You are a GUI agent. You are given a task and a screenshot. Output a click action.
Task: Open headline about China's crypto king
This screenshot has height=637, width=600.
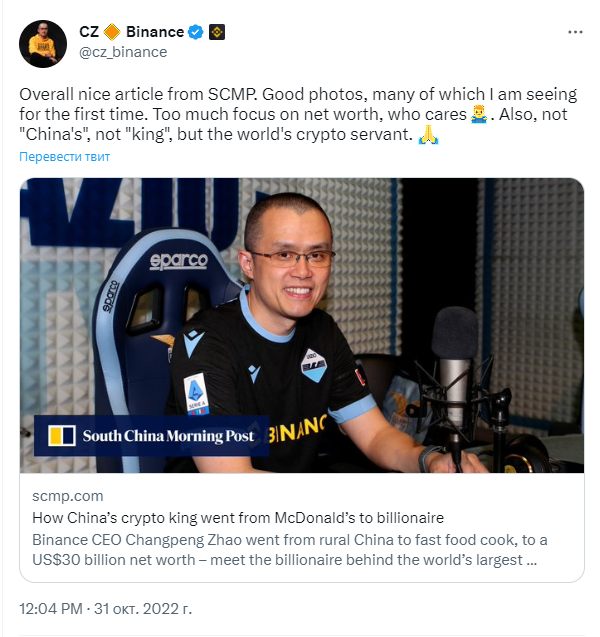pyautogui.click(x=238, y=518)
